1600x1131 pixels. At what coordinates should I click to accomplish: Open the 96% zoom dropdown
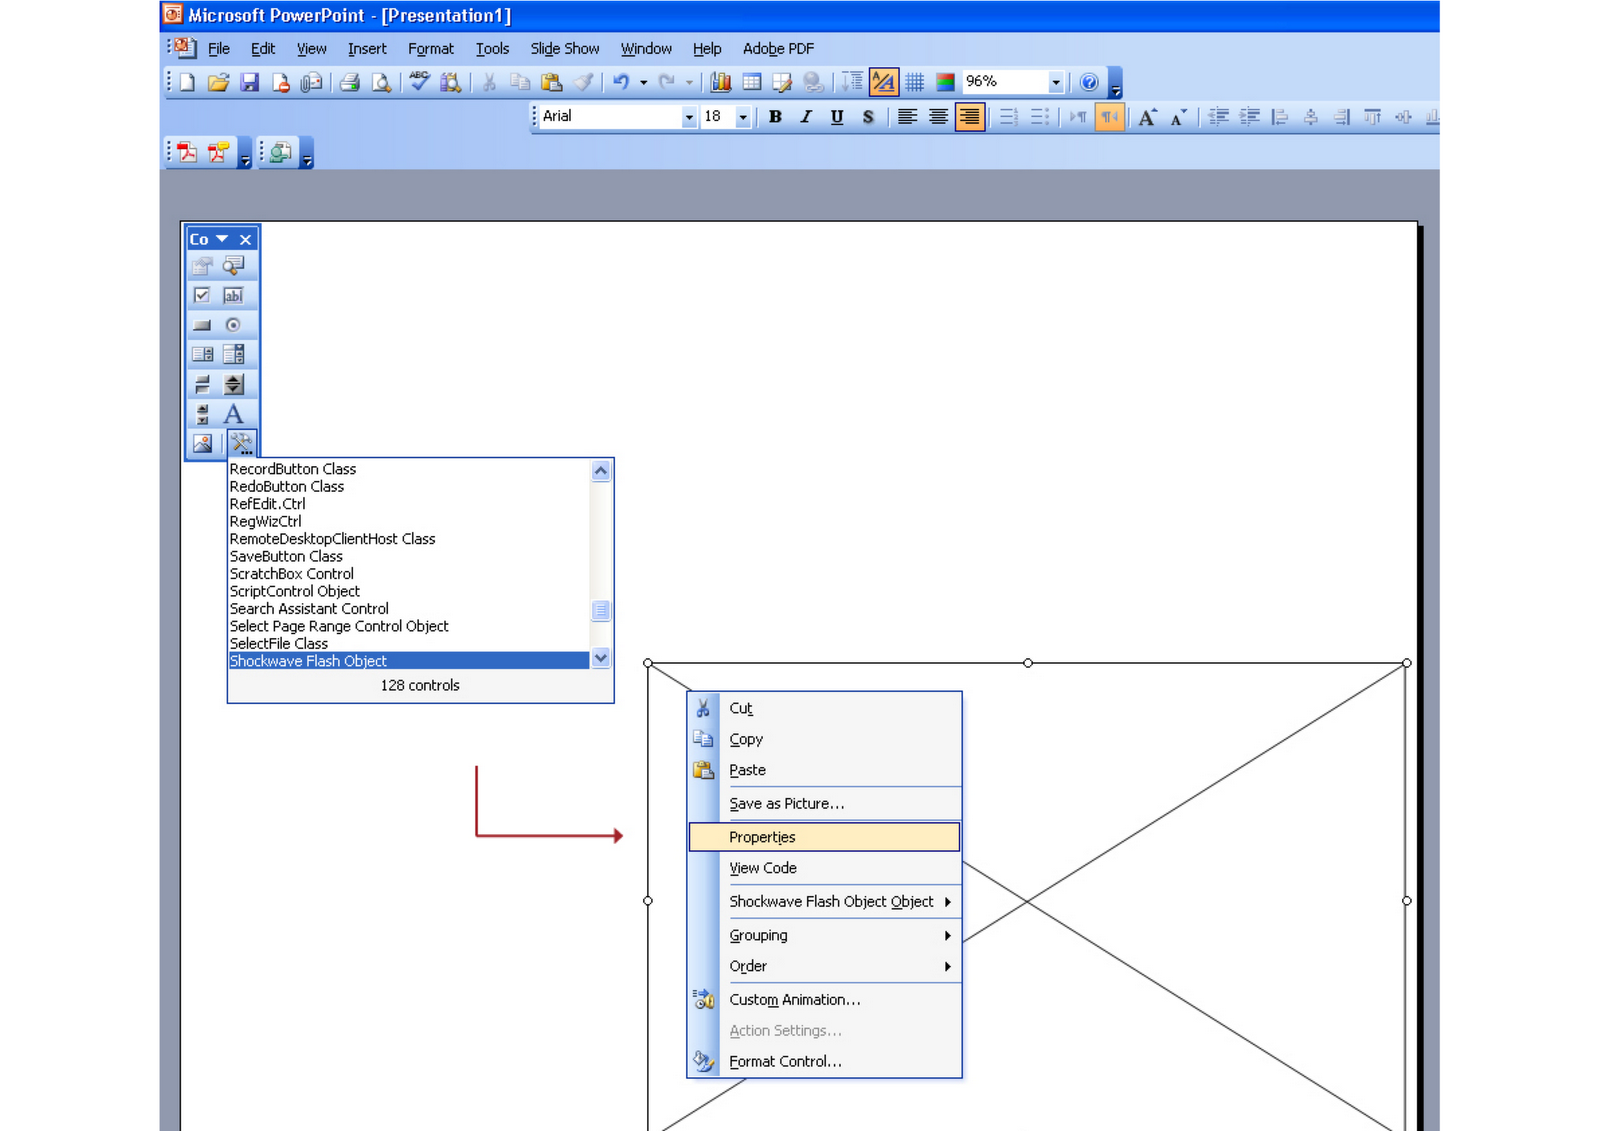(1056, 82)
